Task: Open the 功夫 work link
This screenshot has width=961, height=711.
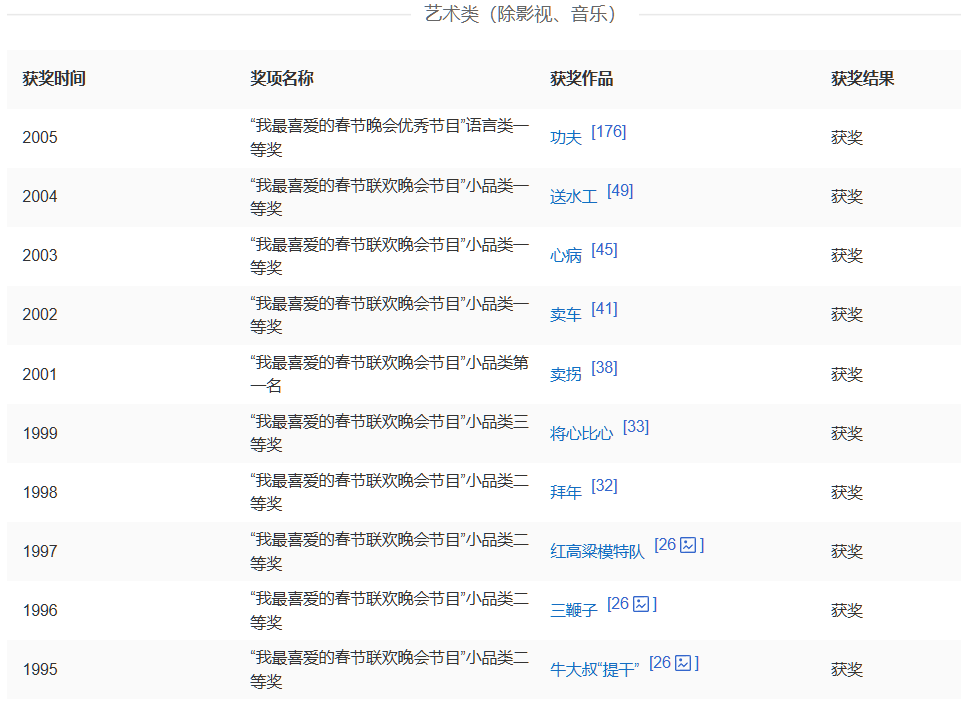Action: (x=565, y=138)
